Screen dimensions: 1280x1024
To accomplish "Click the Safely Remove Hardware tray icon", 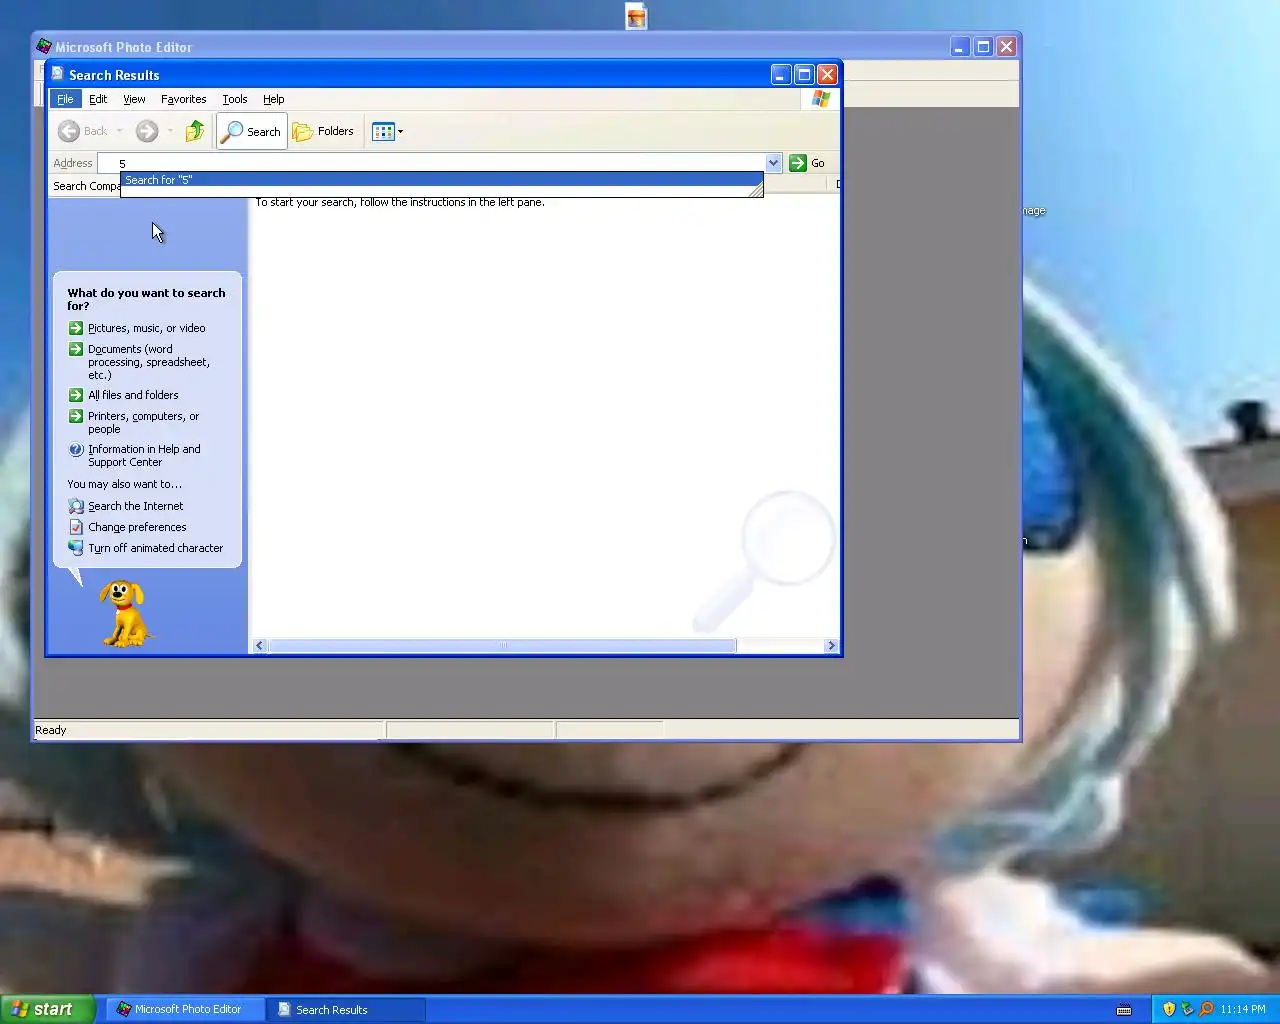I will point(1188,1009).
